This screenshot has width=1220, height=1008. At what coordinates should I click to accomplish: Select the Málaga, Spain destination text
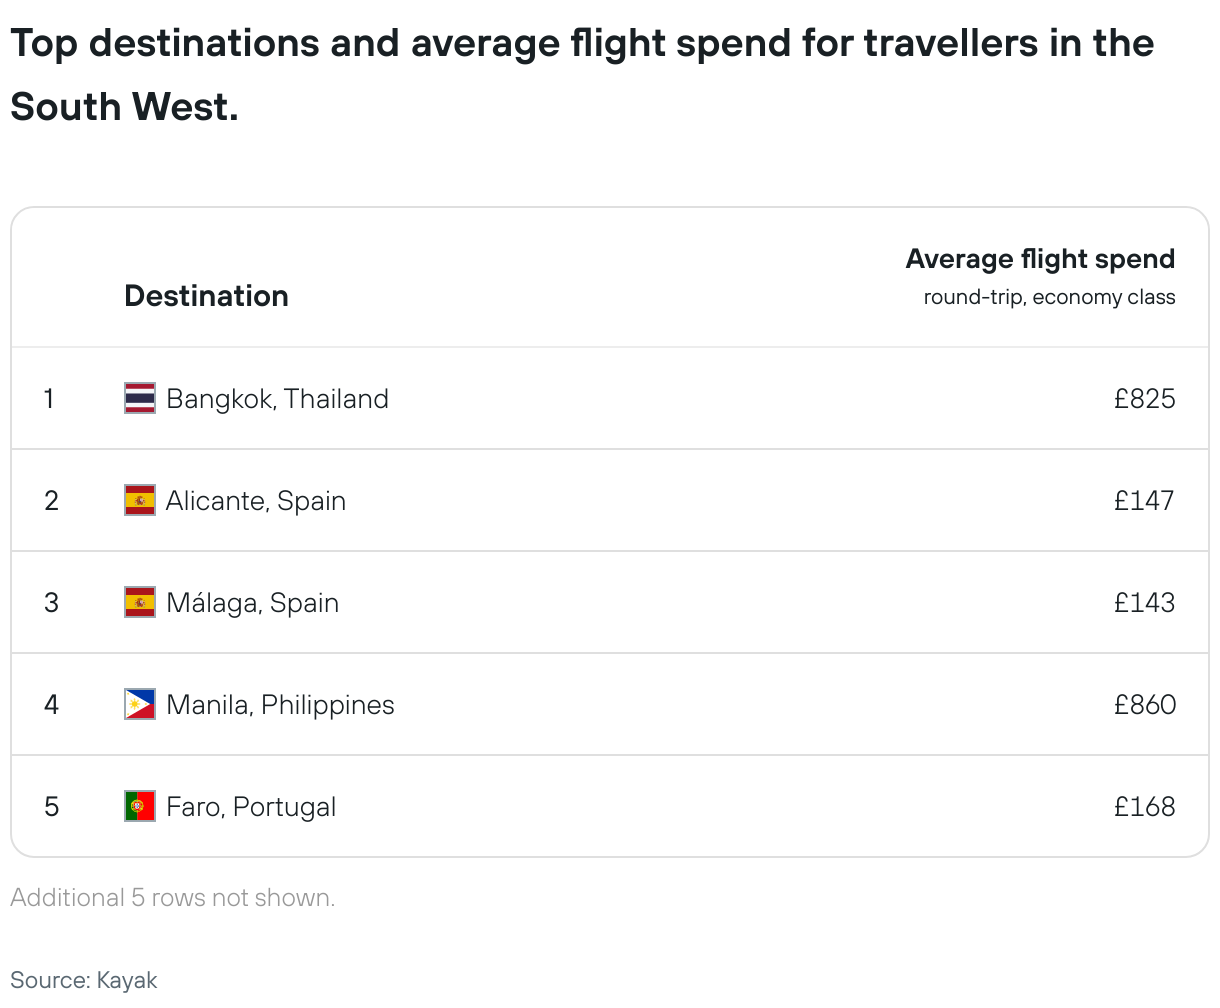coord(252,603)
